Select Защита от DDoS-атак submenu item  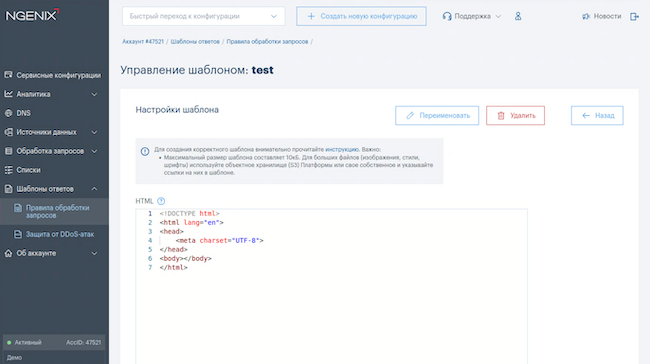click(x=54, y=234)
